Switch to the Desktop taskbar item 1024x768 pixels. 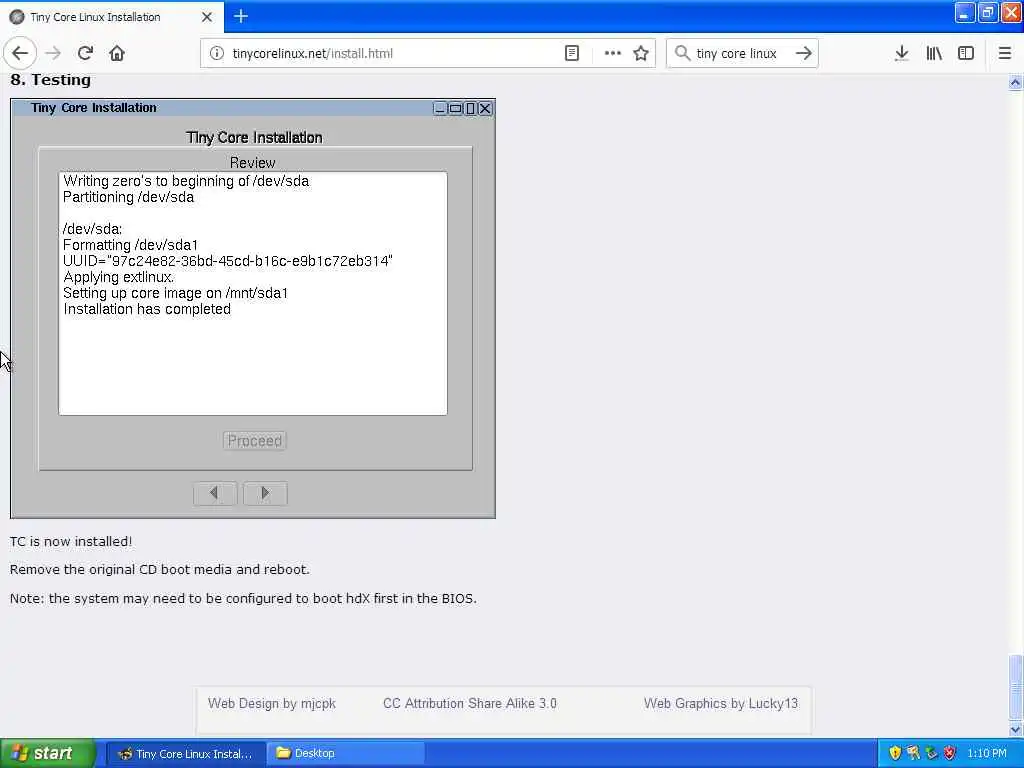pyautogui.click(x=346, y=754)
